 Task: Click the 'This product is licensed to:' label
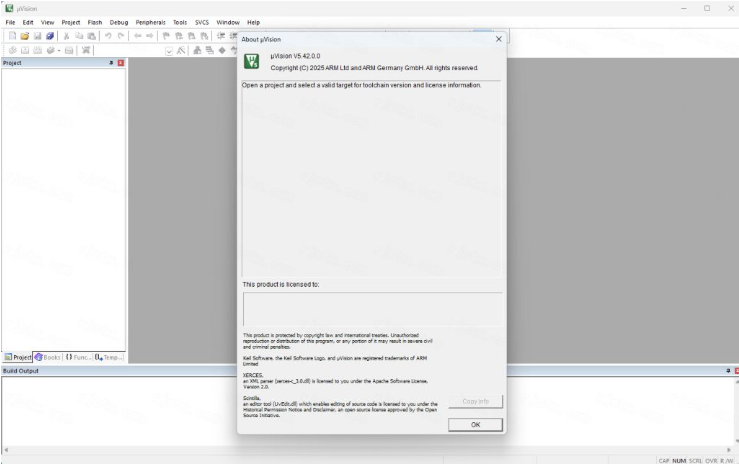[280, 285]
